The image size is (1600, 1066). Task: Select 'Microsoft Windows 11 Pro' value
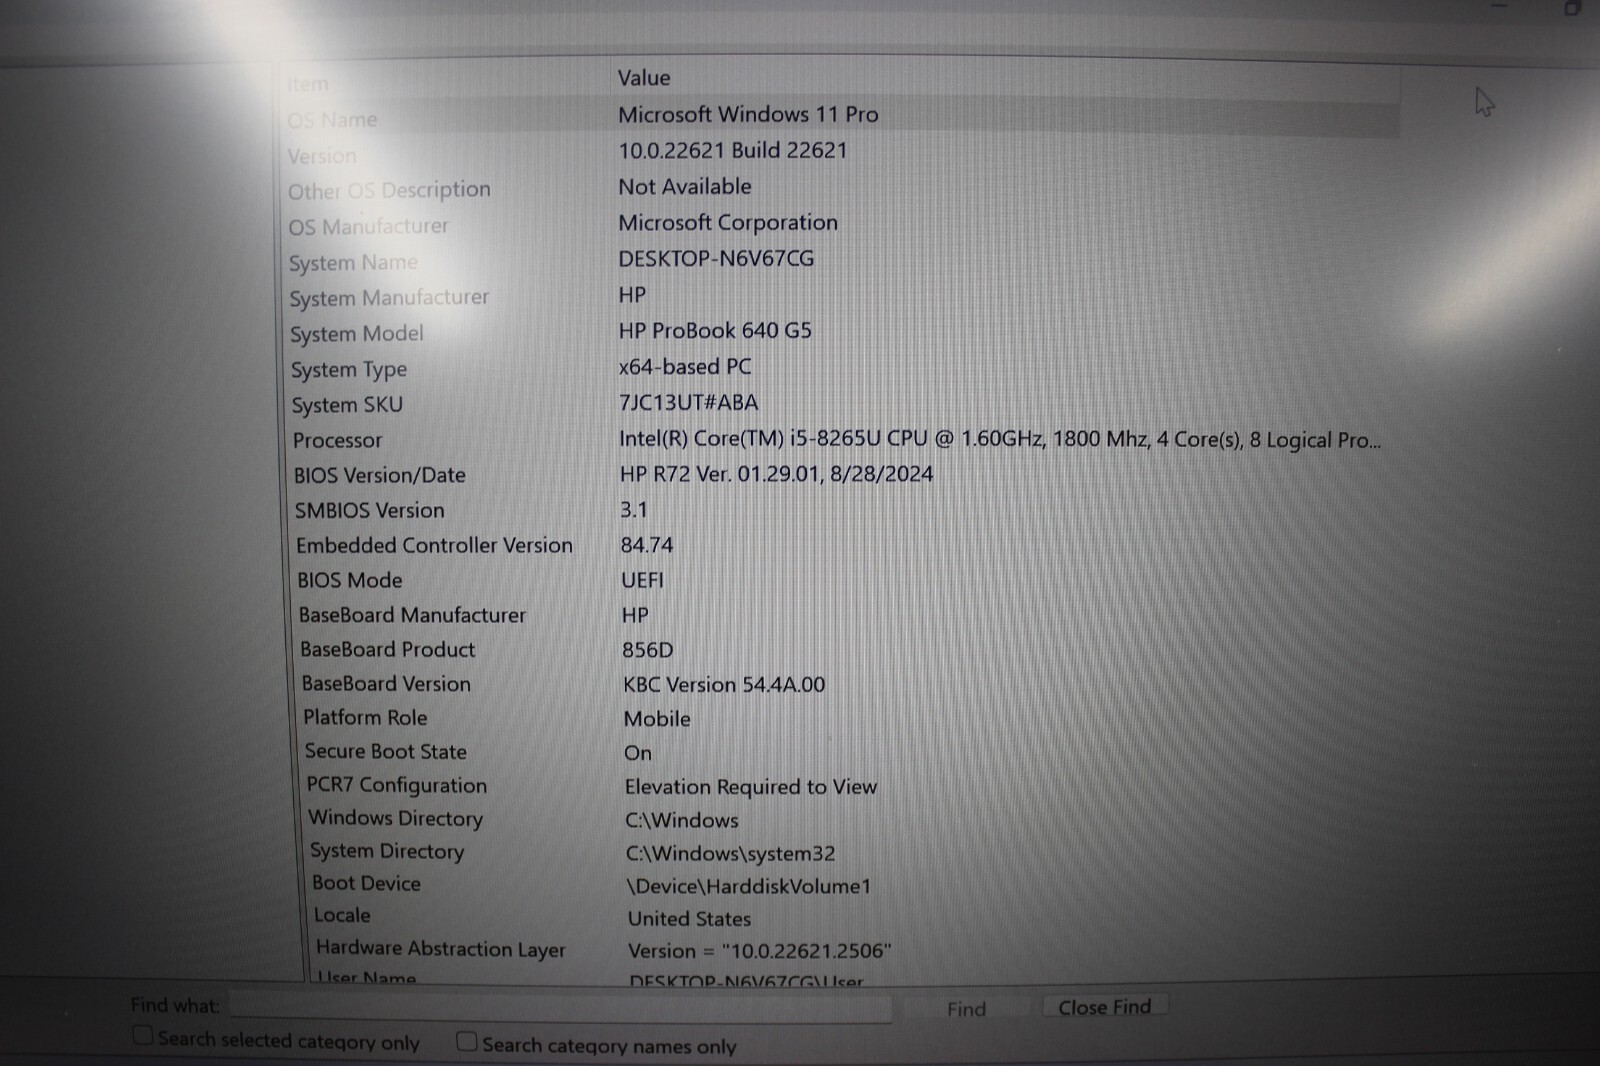coord(748,114)
